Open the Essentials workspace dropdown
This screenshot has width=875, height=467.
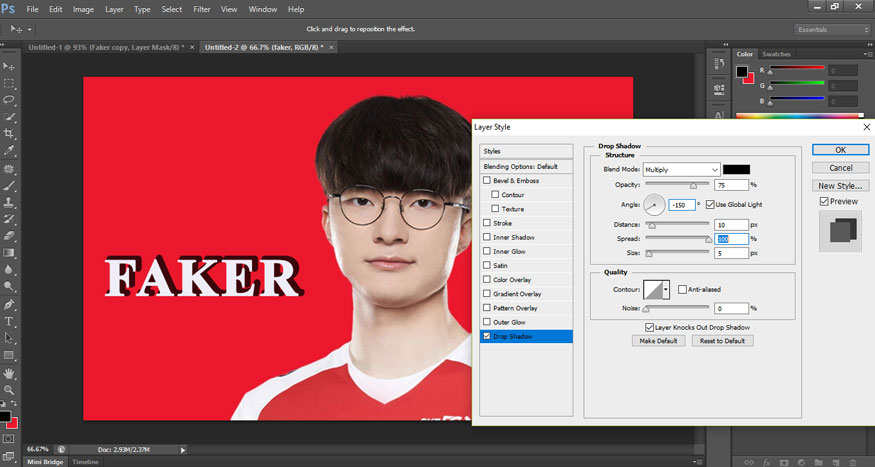pyautogui.click(x=831, y=30)
